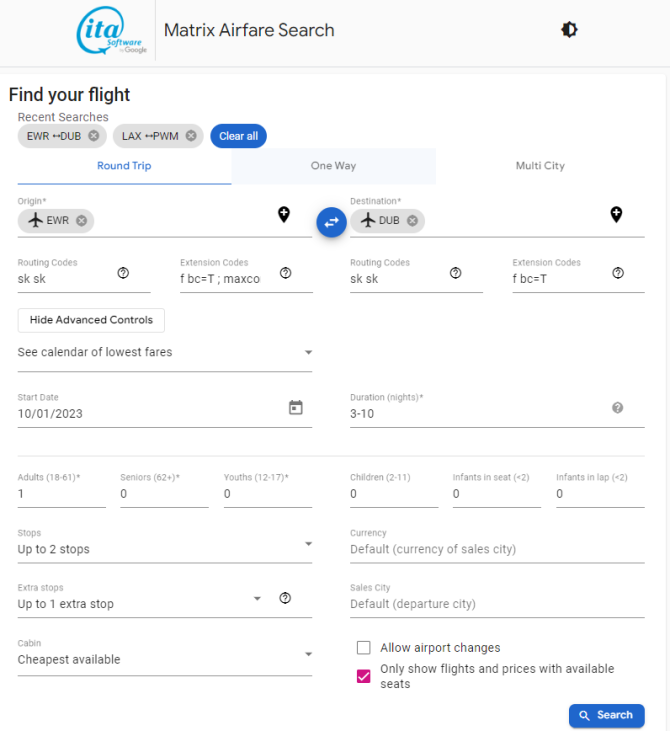Uncheck only show flights with available seats

364,676
